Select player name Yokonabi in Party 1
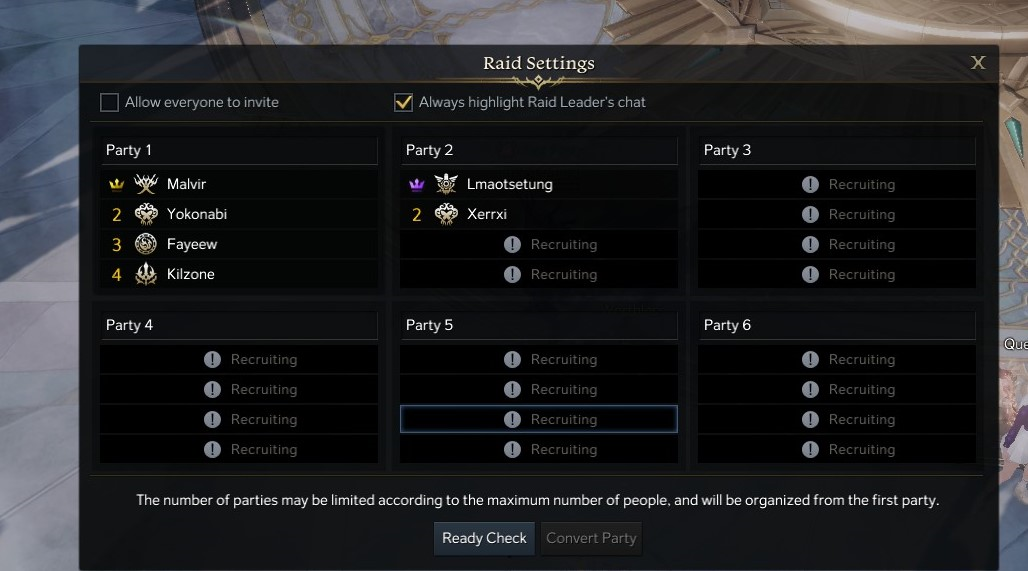 197,214
